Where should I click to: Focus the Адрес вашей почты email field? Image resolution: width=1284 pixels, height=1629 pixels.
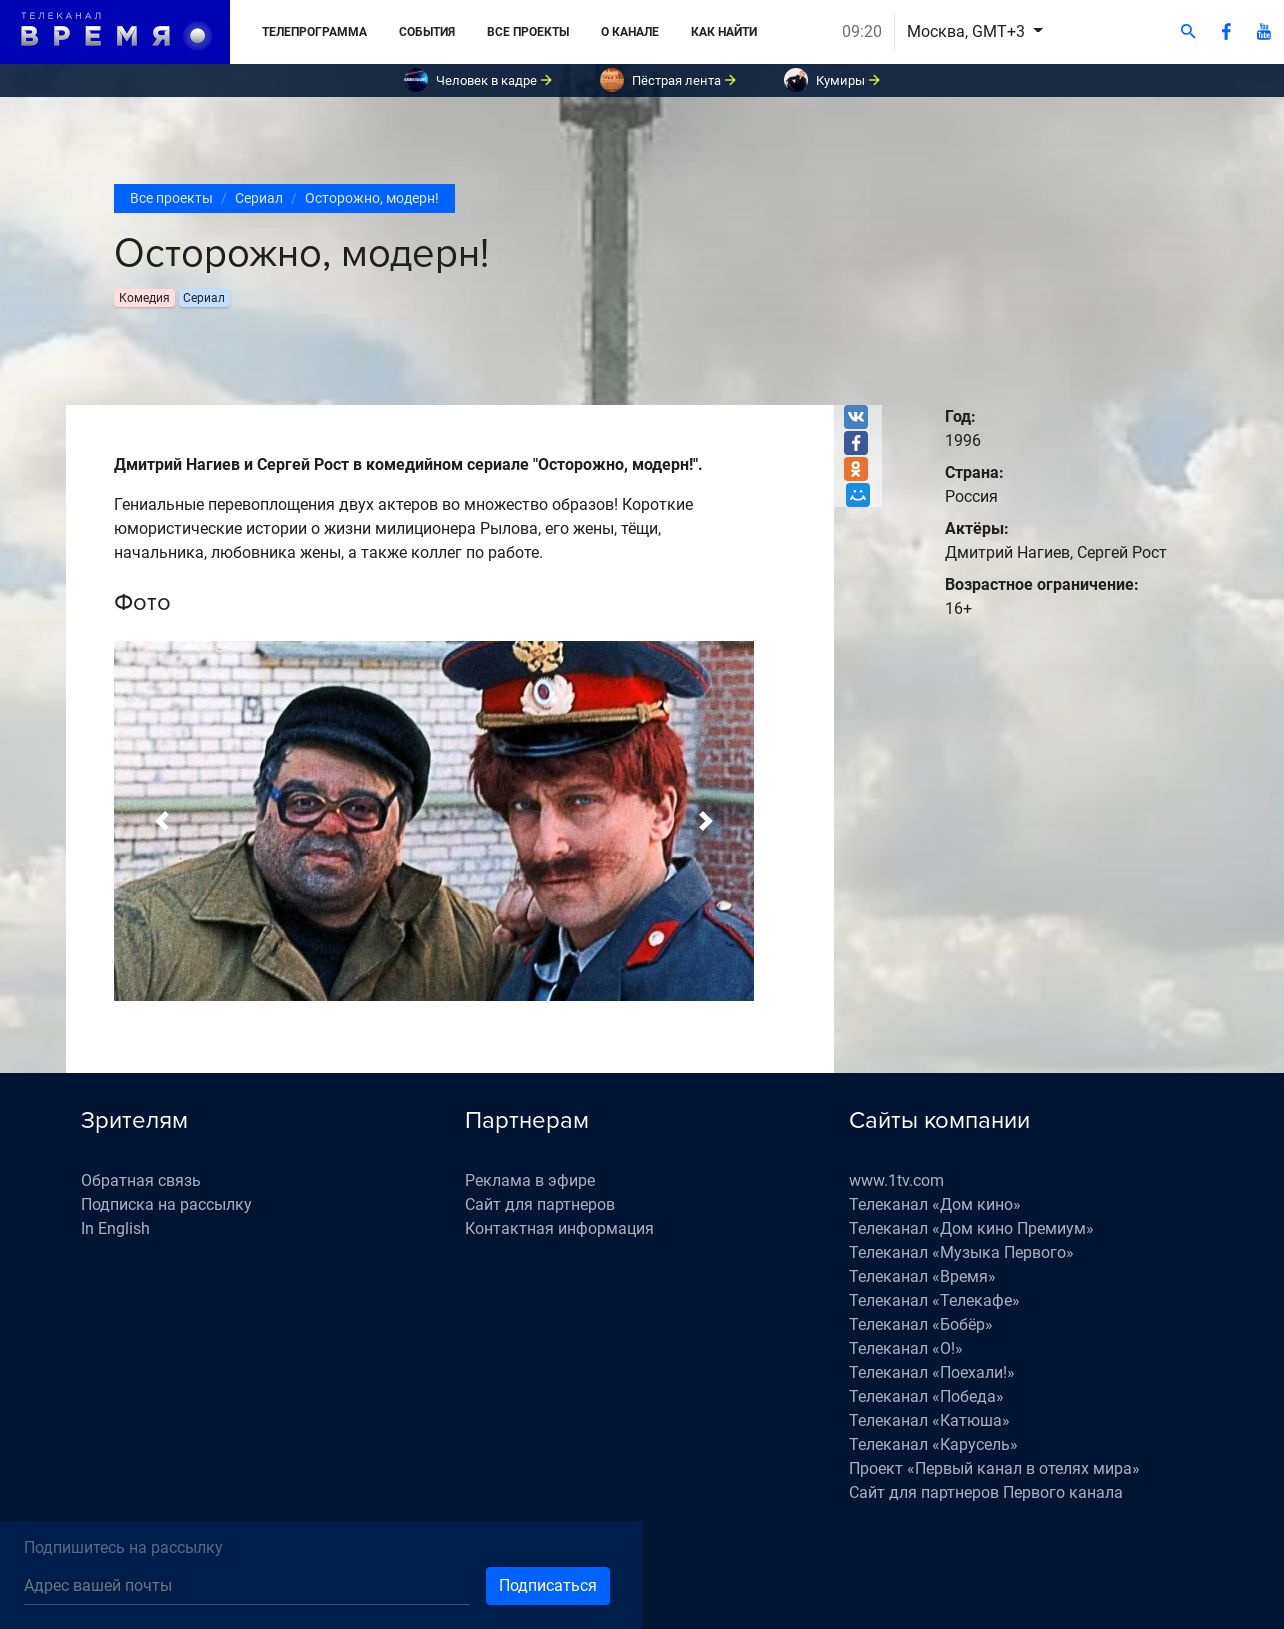coord(247,1586)
